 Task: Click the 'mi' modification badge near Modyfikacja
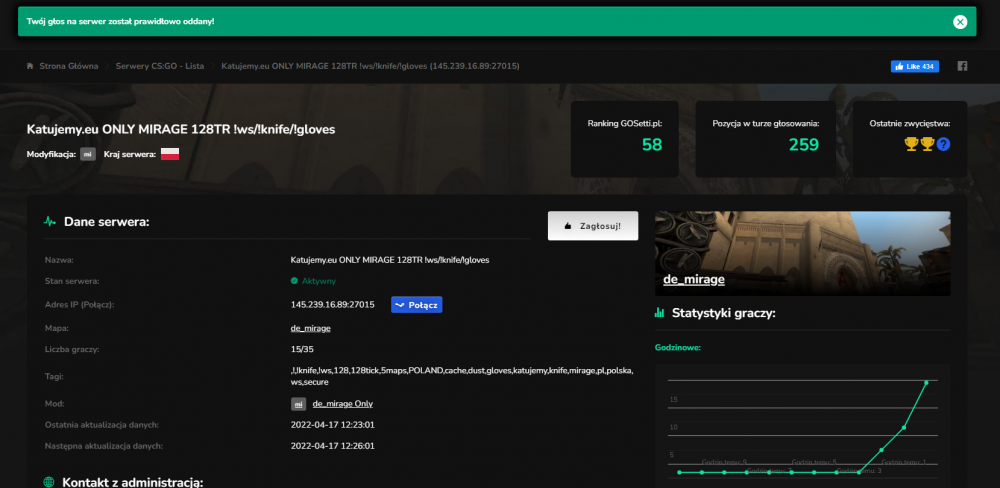(88, 154)
